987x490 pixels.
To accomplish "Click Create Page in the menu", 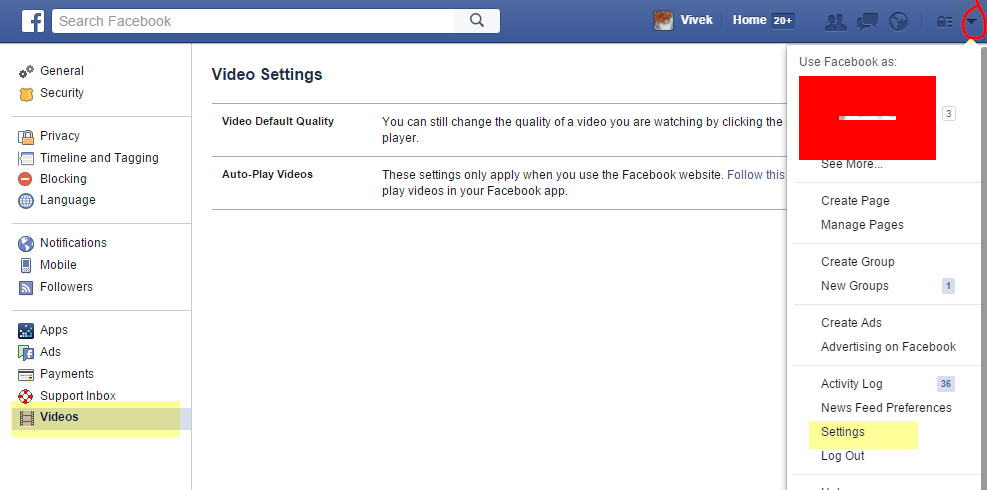I will pos(854,201).
